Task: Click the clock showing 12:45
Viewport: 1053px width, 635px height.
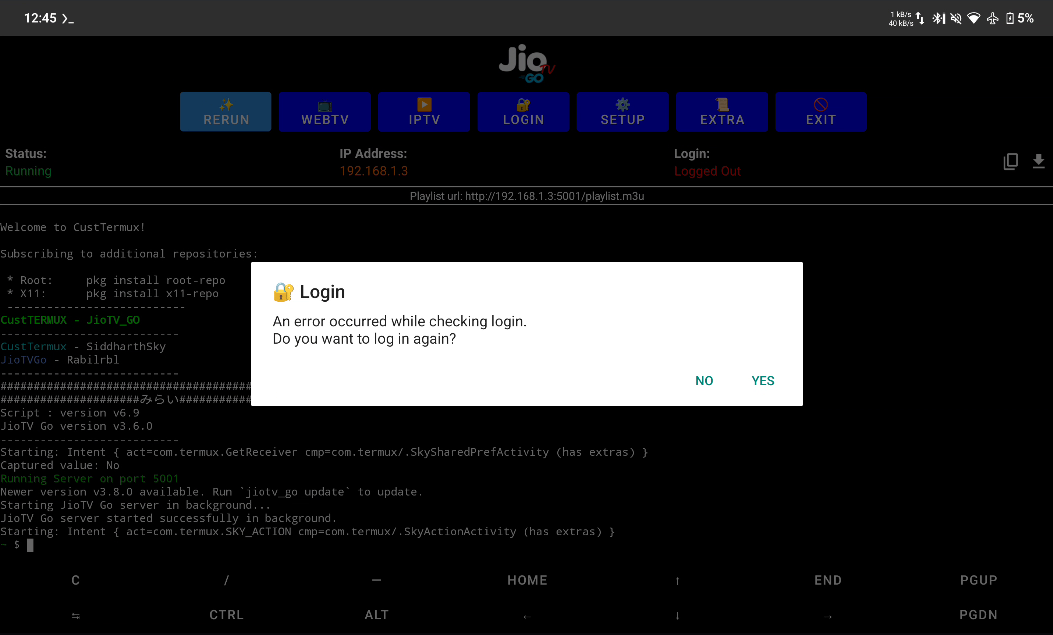Action: point(40,18)
